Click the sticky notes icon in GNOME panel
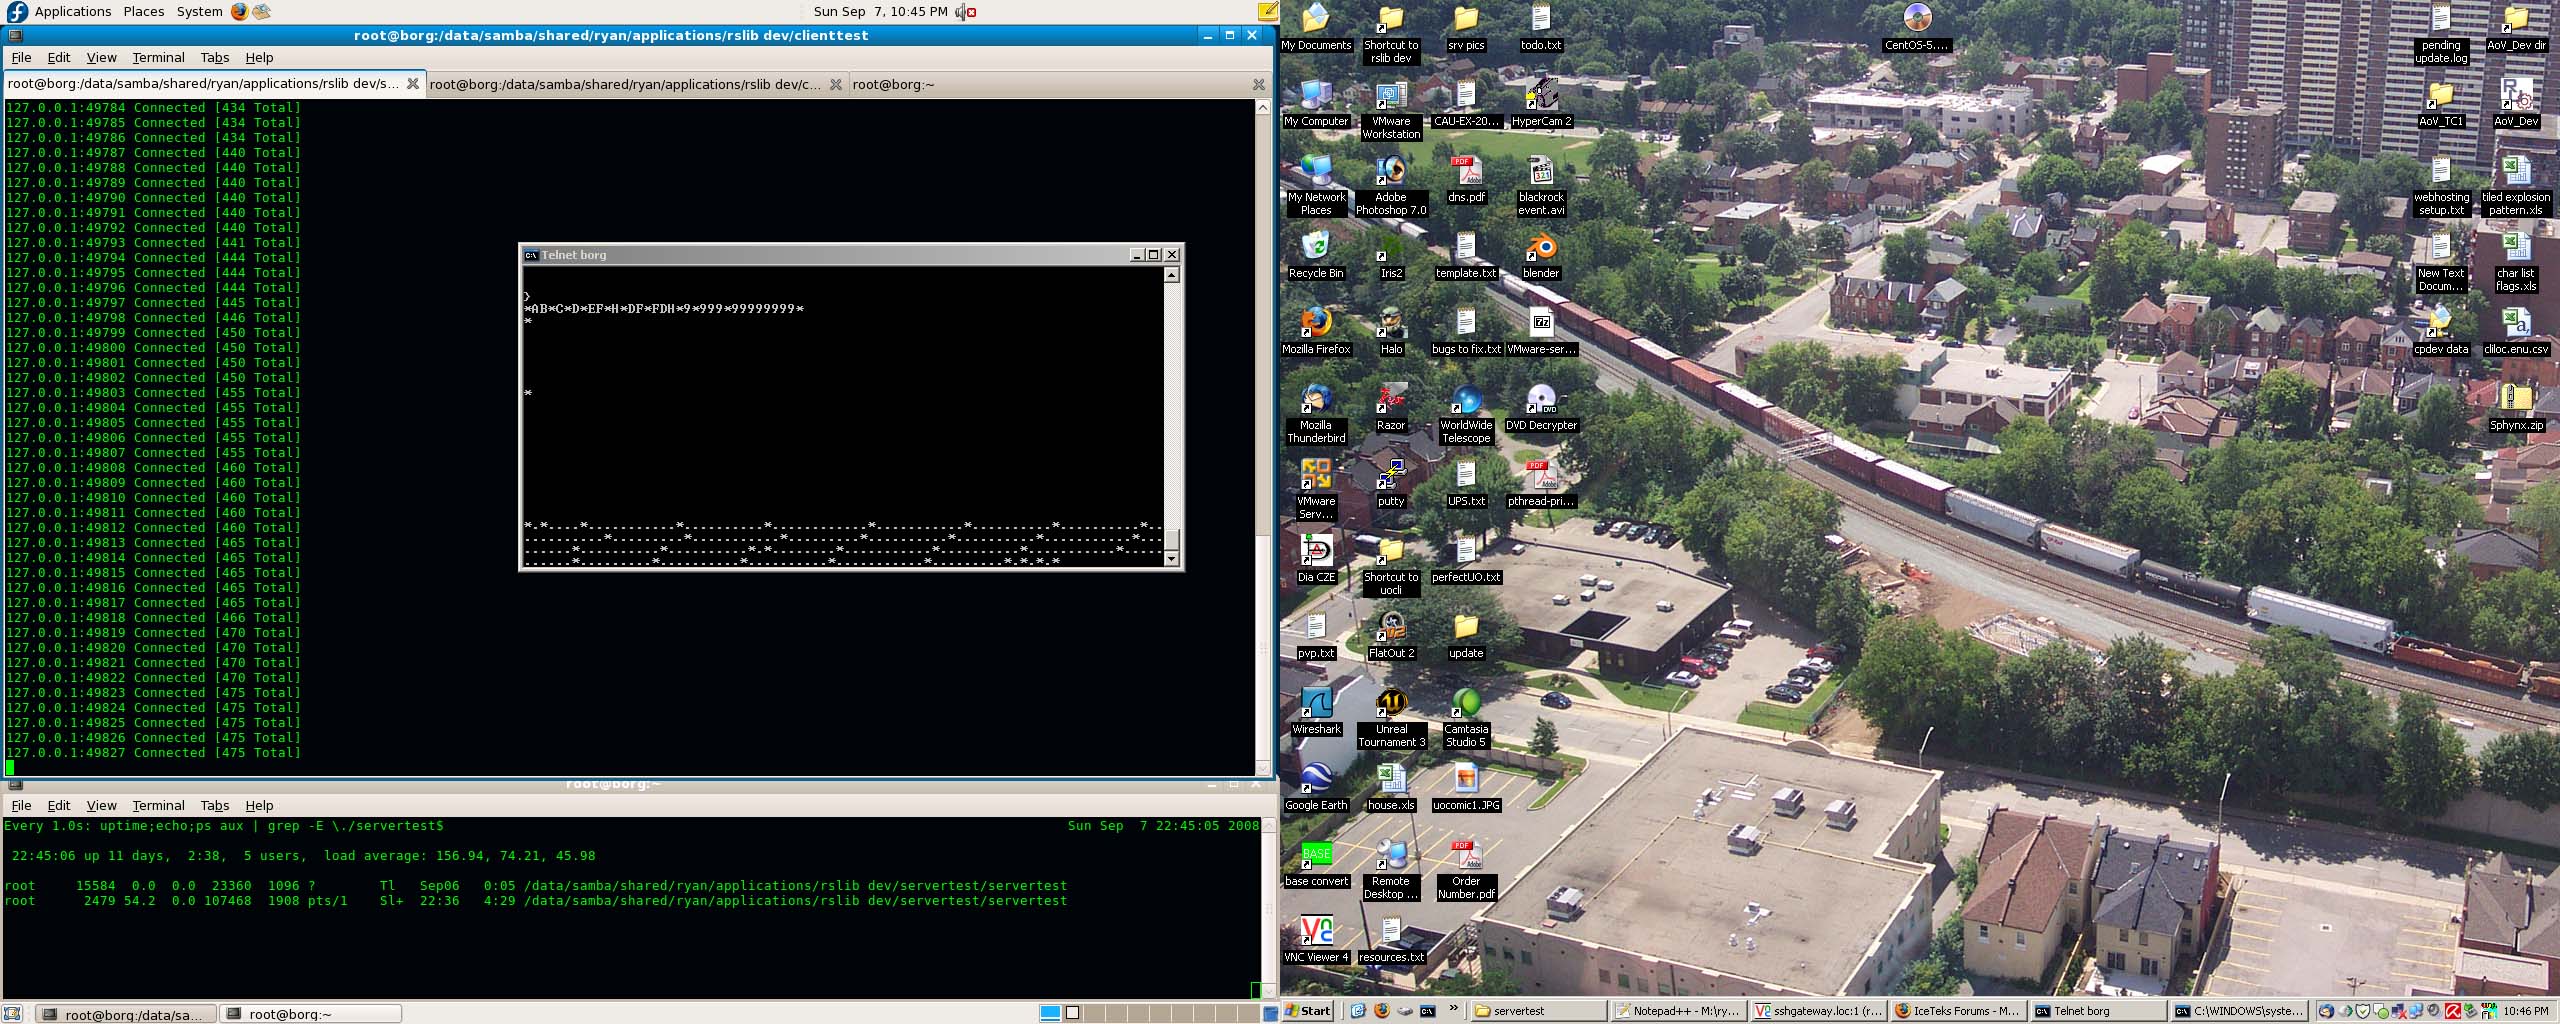Screen dimensions: 2560x1024 (x=1268, y=11)
